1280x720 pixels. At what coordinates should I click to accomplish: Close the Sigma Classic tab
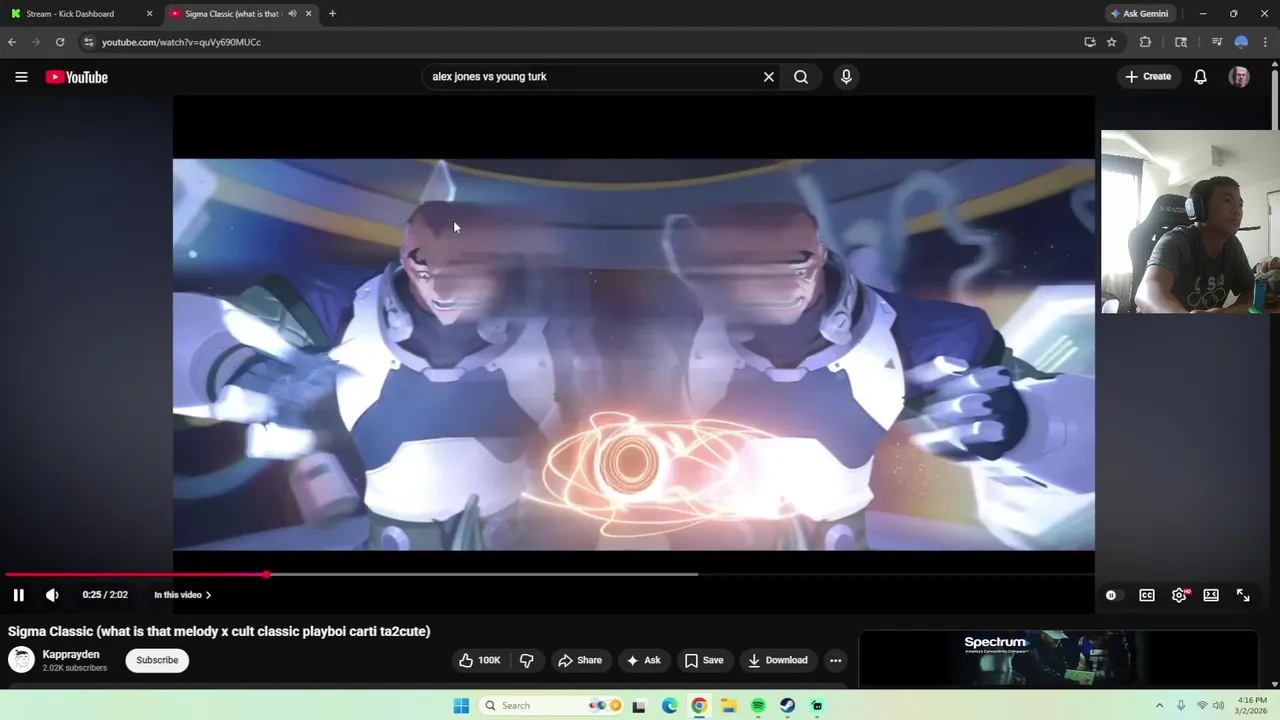(308, 14)
